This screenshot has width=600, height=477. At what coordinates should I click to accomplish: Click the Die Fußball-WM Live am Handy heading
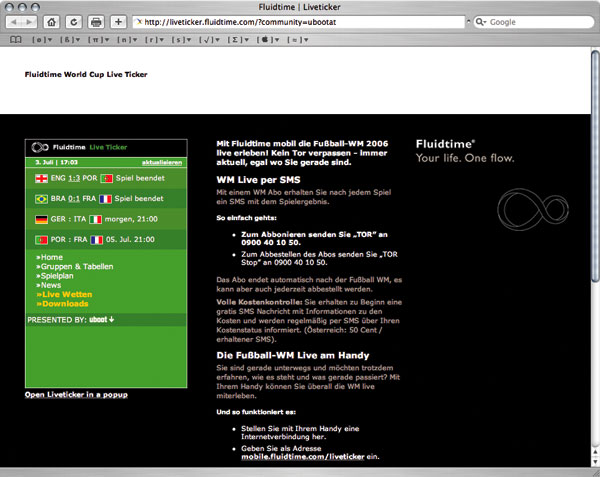[293, 355]
